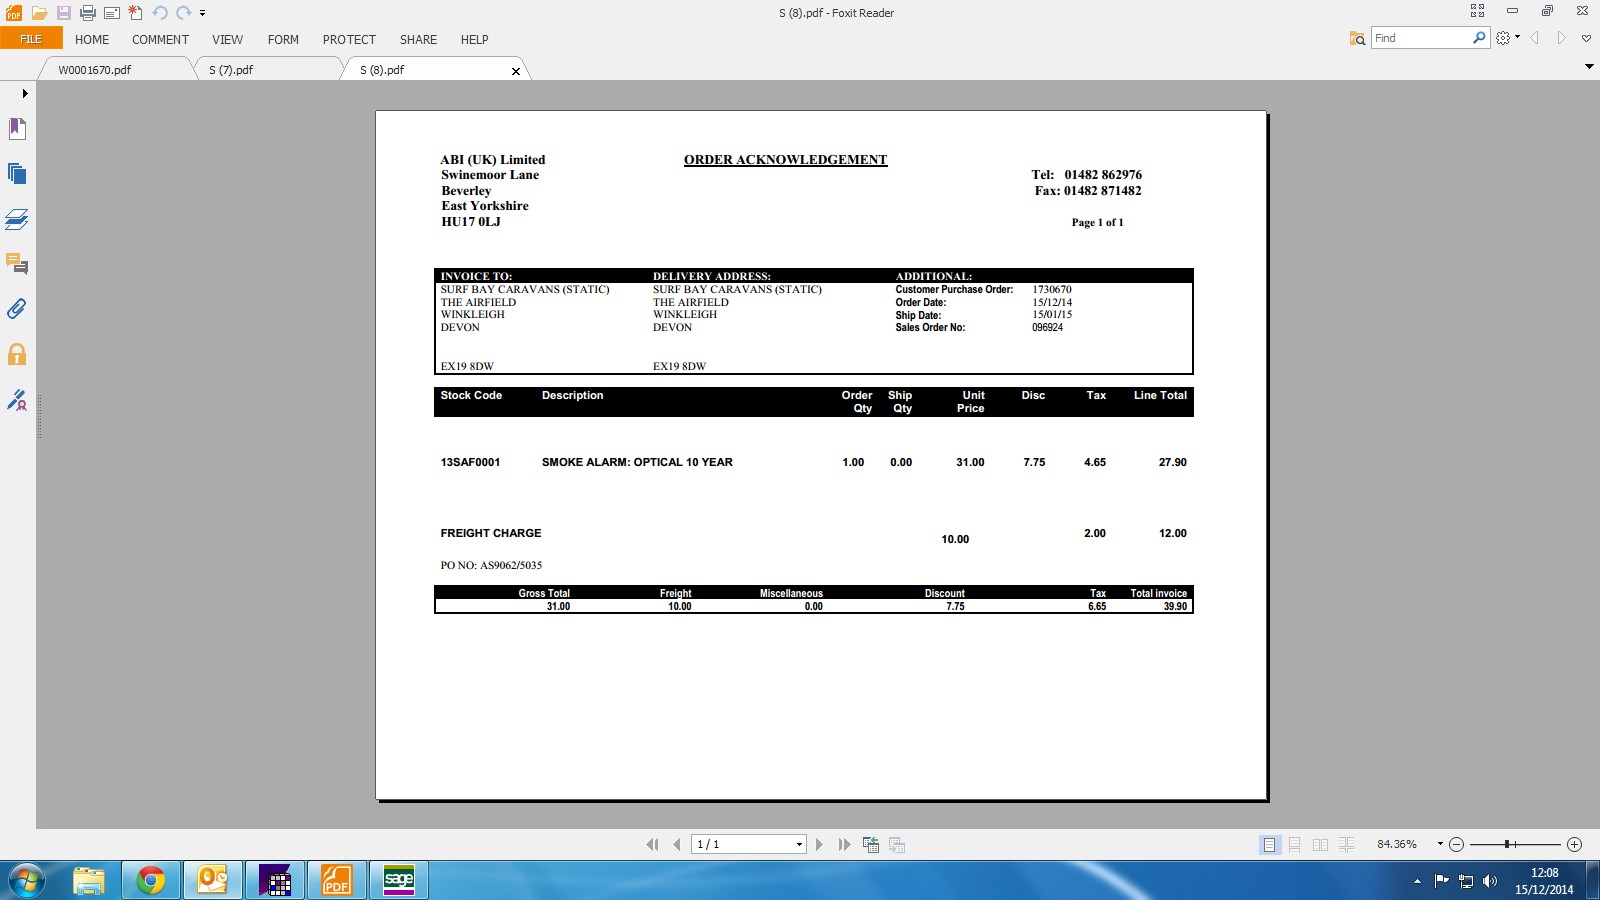Open the Pages thumbnail panel in sidebar
The width and height of the screenshot is (1600, 900).
coord(17,173)
